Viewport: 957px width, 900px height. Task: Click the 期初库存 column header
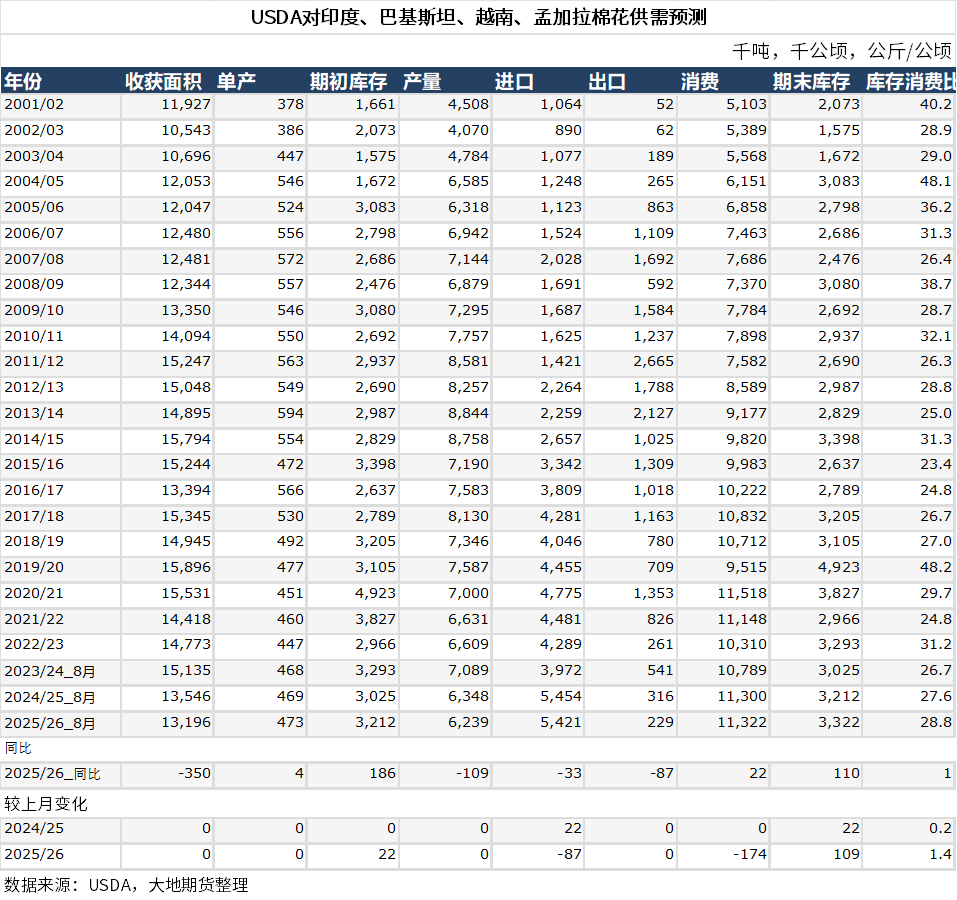pyautogui.click(x=348, y=81)
